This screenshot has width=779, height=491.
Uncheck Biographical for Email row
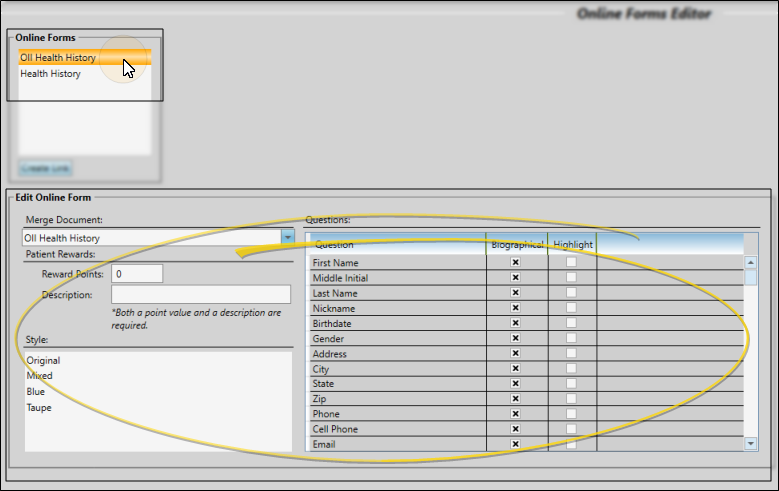tap(516, 444)
